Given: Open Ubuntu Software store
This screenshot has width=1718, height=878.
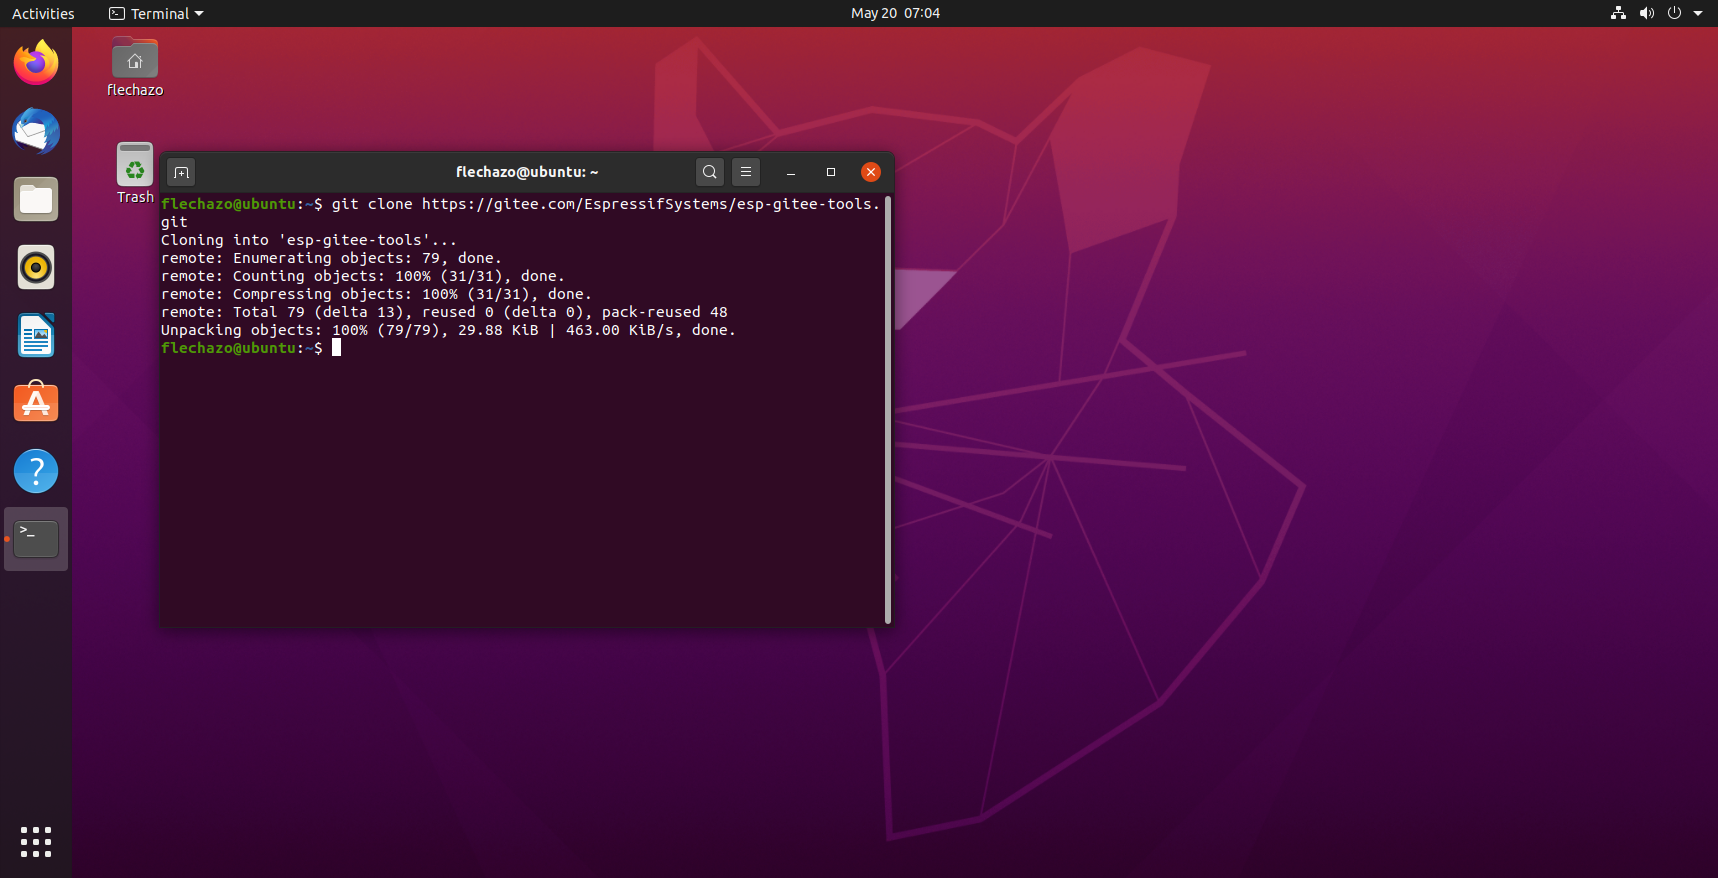Looking at the screenshot, I should tap(36, 403).
